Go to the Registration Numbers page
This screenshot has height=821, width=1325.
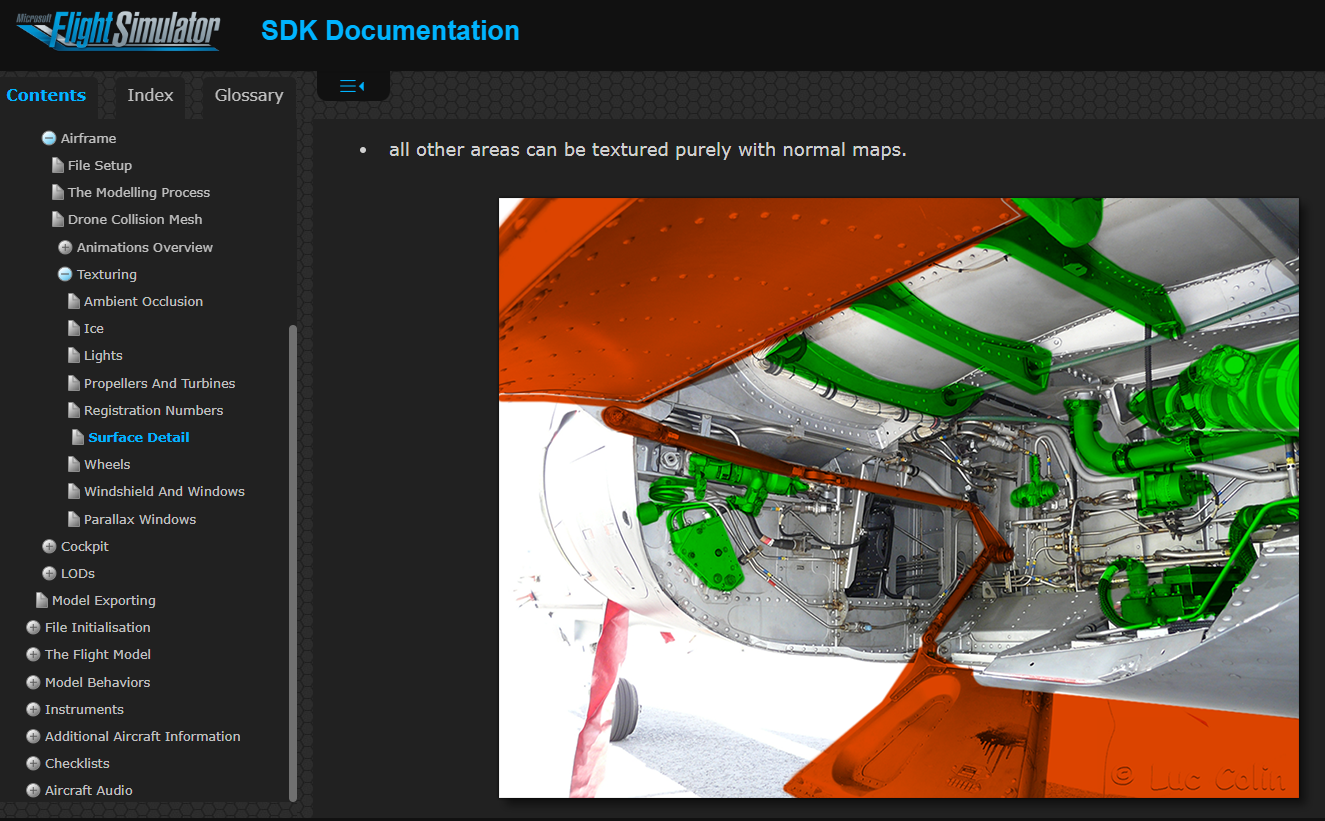click(x=153, y=410)
